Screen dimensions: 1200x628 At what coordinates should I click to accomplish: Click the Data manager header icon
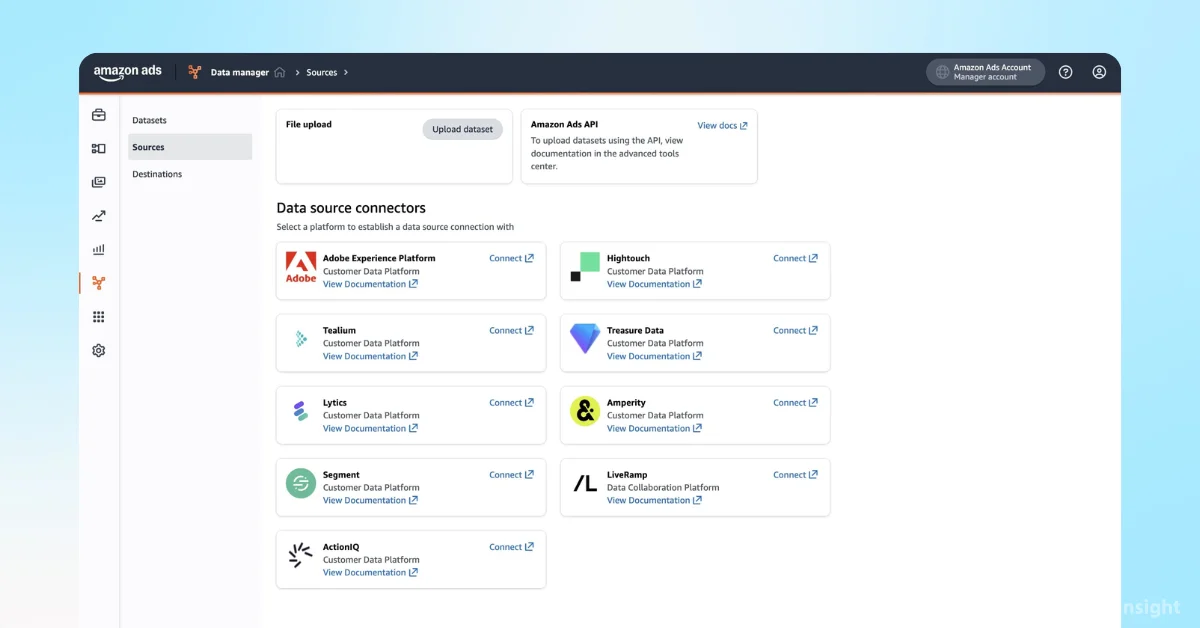coord(195,72)
